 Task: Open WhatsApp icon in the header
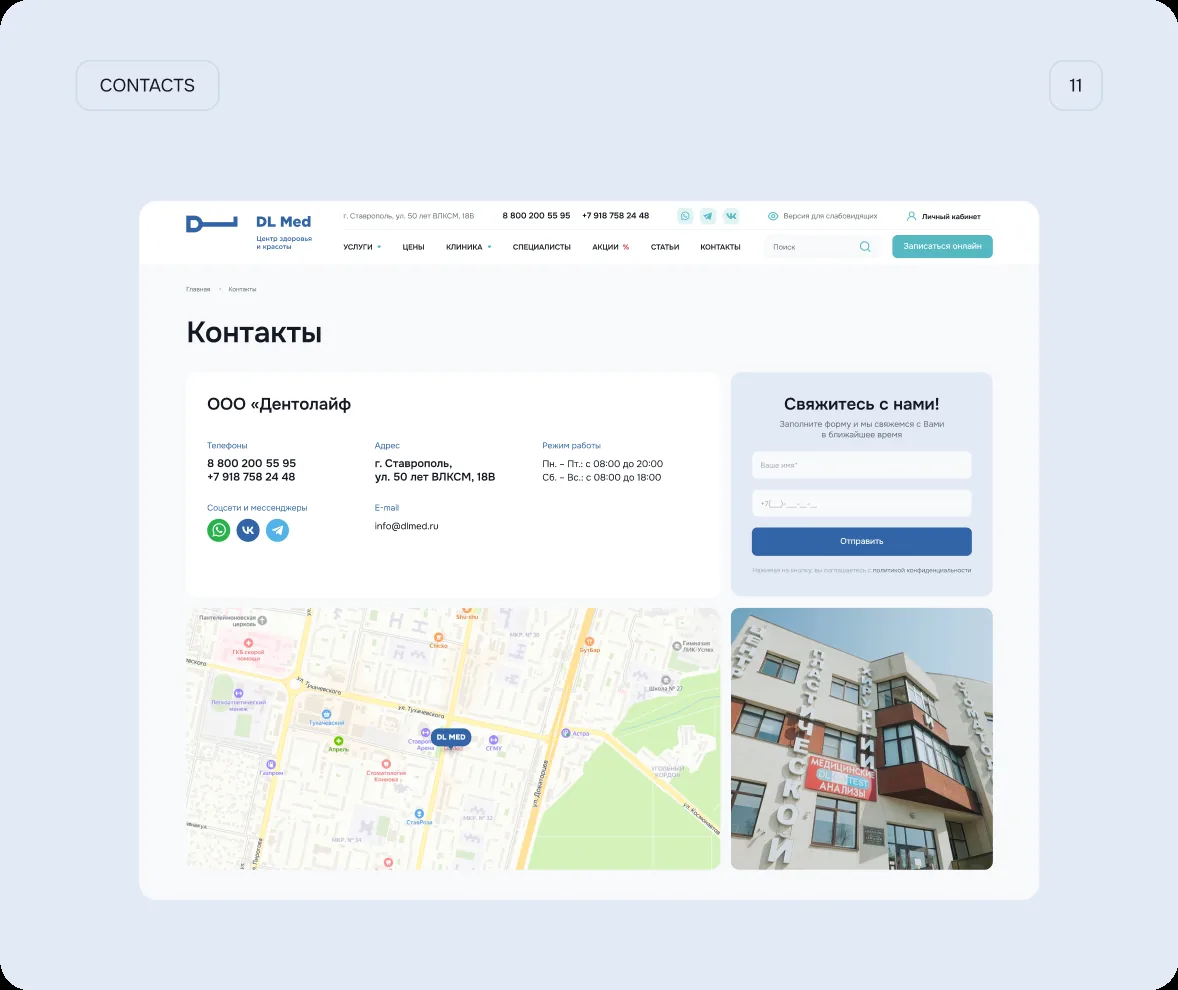(x=685, y=216)
